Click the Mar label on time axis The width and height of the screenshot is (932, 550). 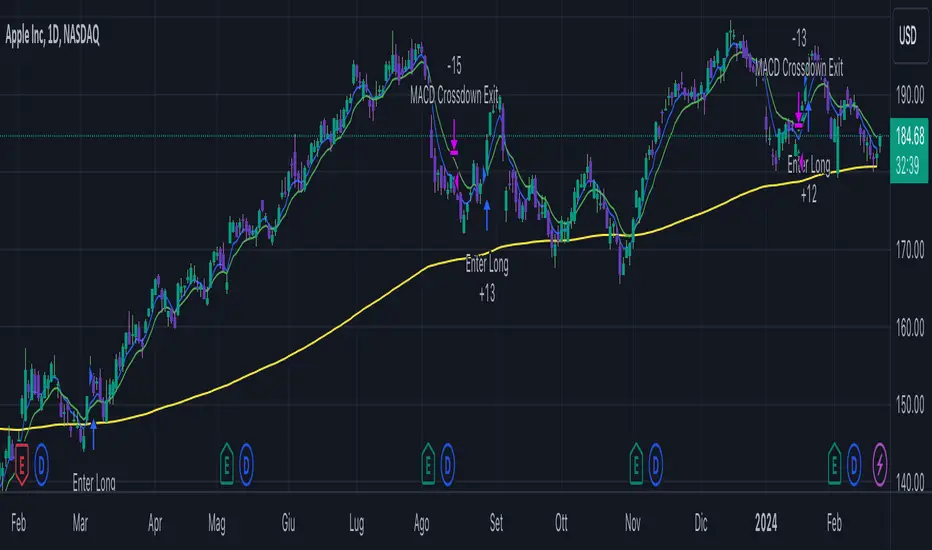[x=80, y=523]
